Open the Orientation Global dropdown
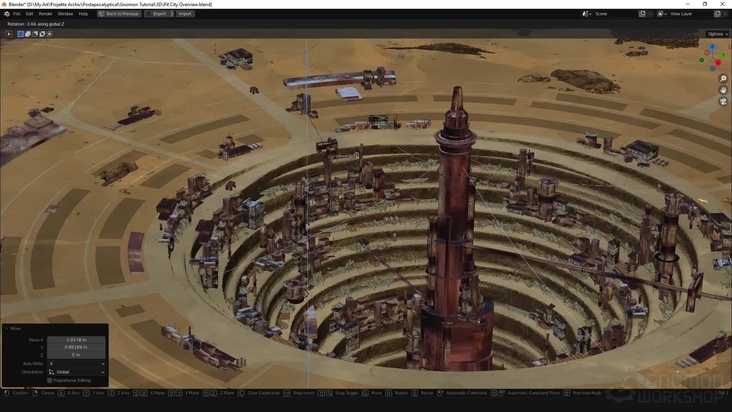 [76, 372]
